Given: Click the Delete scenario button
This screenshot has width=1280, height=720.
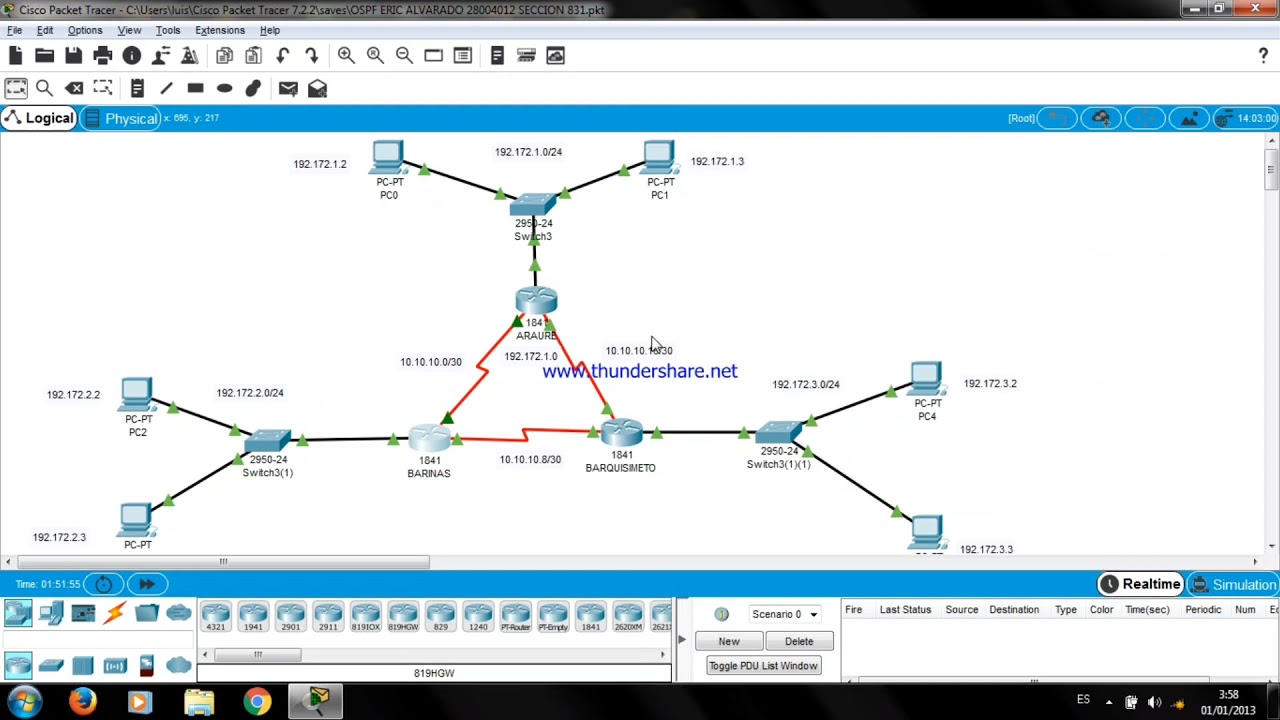Looking at the screenshot, I should coord(799,641).
